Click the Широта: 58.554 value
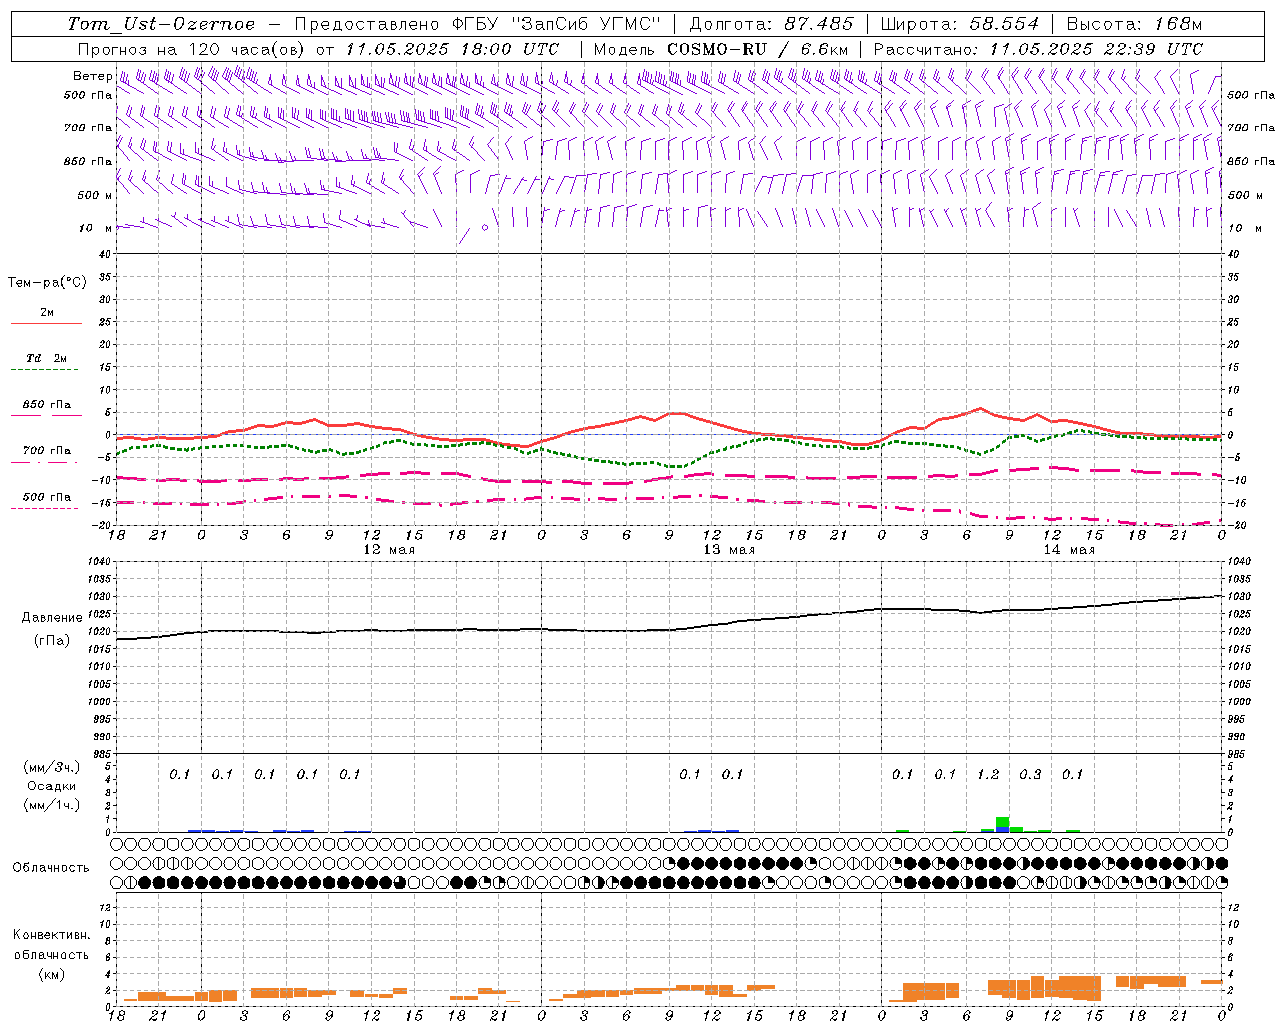This screenshot has width=1280, height=1024. pos(960,24)
